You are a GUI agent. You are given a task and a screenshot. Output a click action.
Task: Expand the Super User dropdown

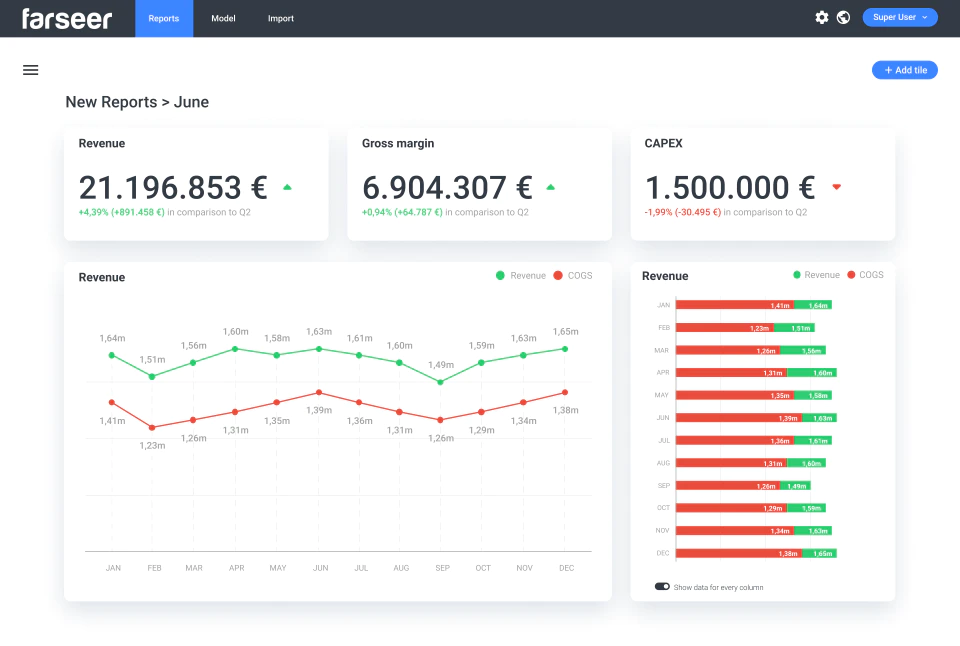point(899,17)
